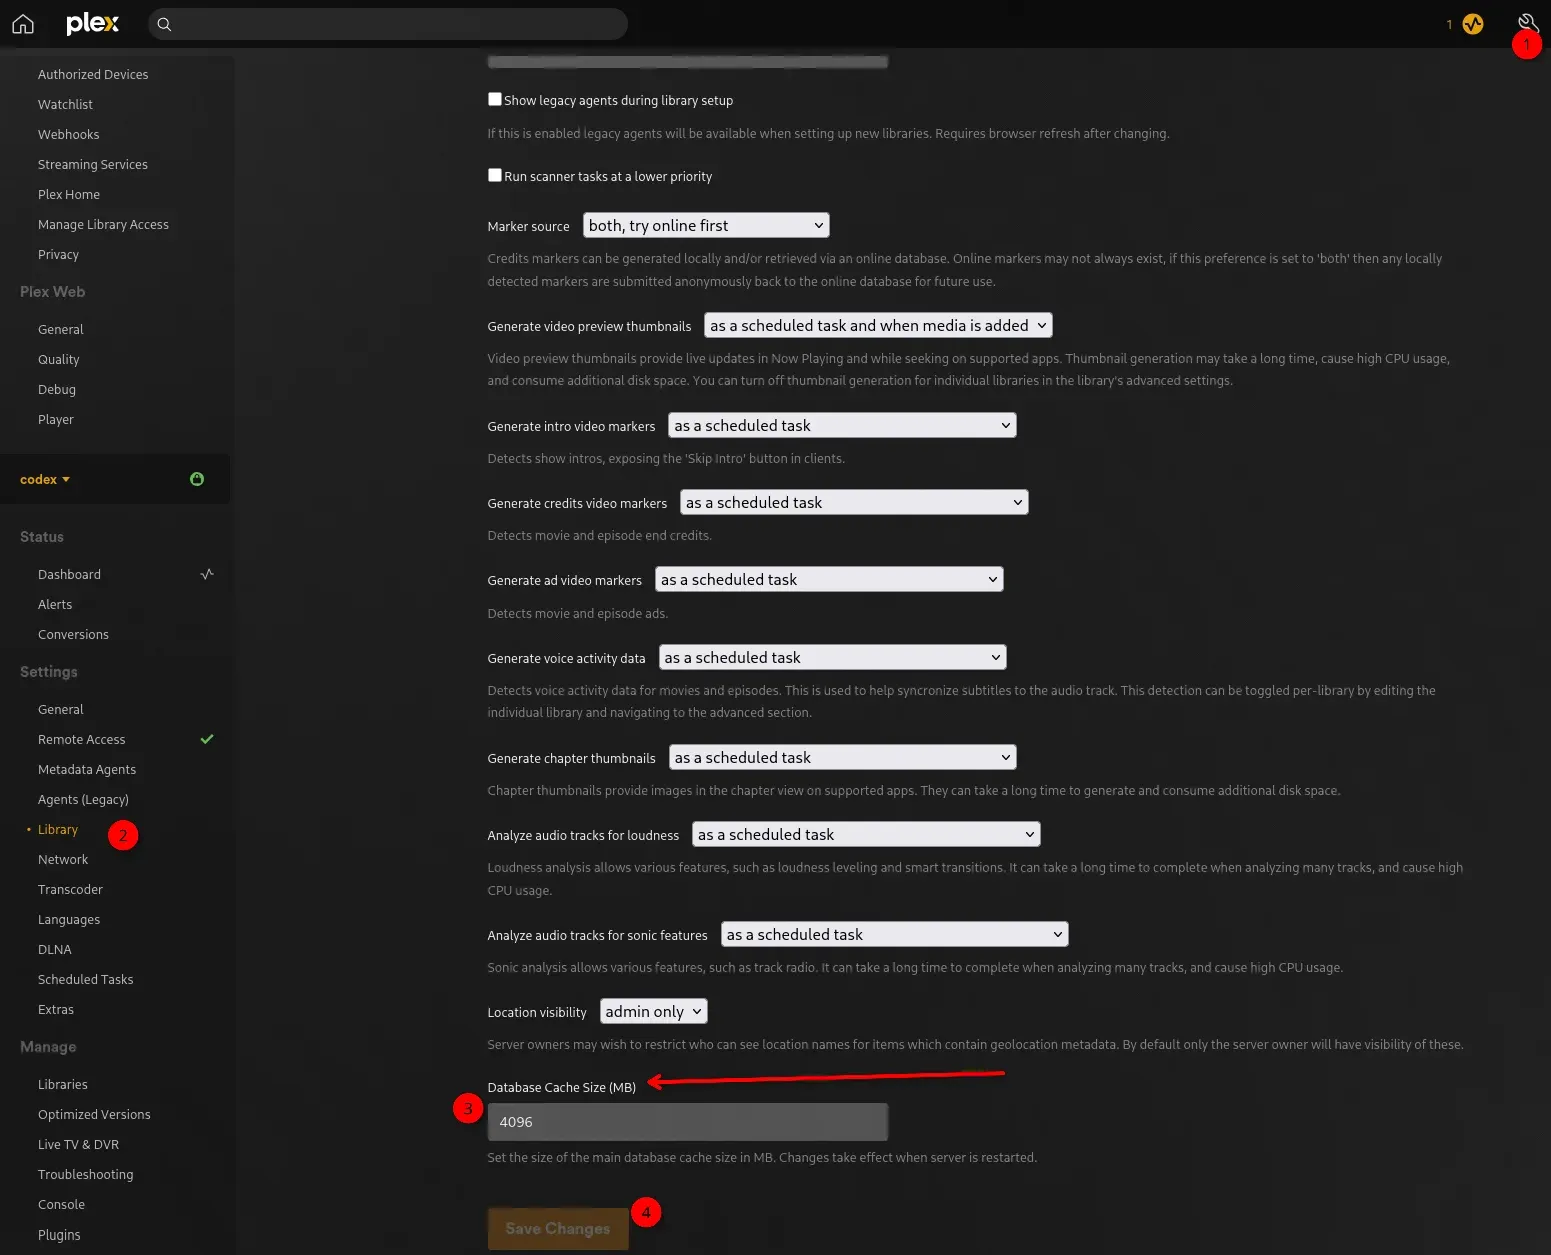Expand the codex server selector
The image size is (1551, 1255).
(45, 479)
